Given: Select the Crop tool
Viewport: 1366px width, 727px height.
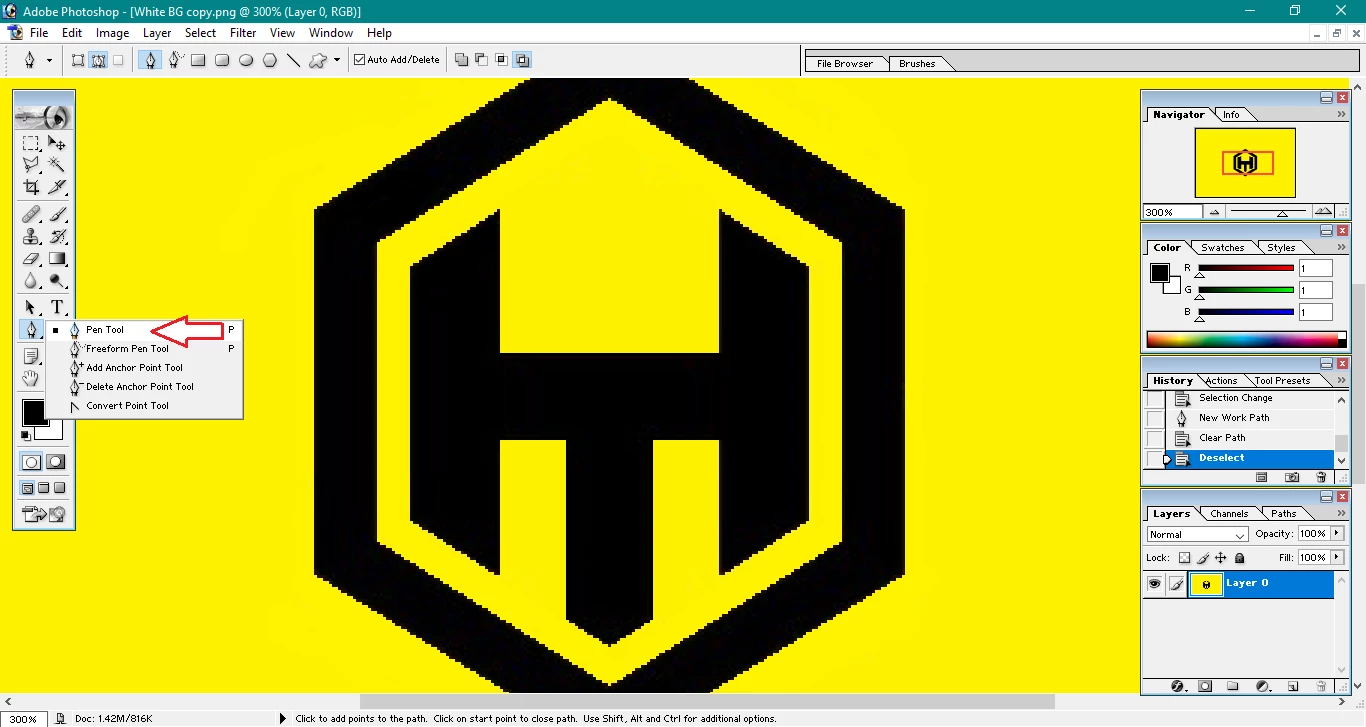Looking at the screenshot, I should pos(31,187).
